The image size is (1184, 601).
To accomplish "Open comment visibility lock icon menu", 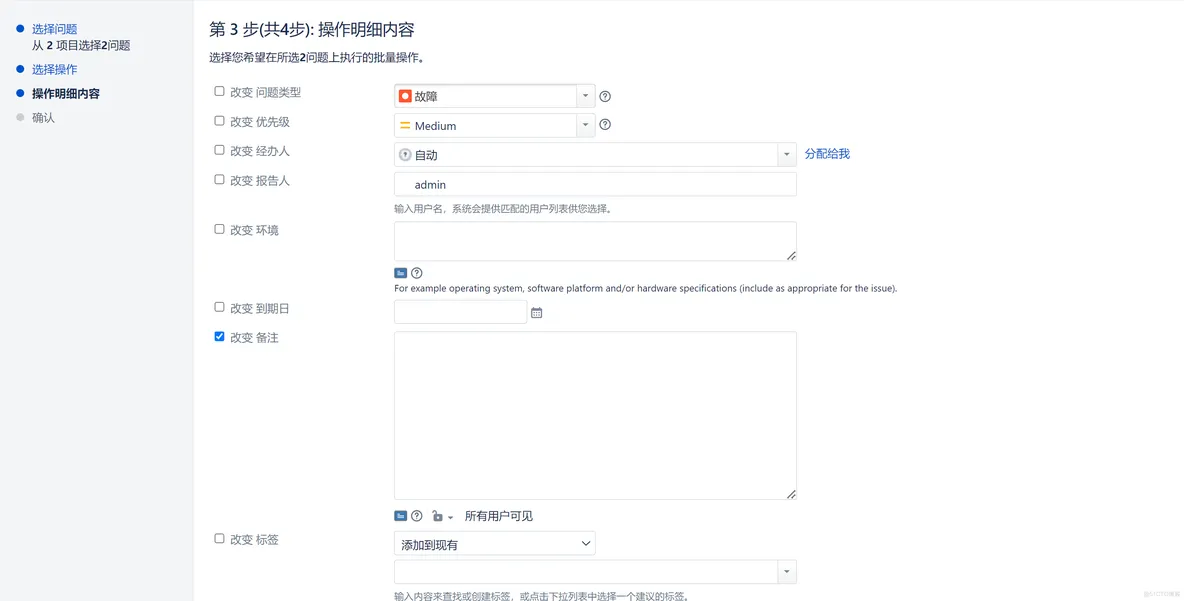I will [x=442, y=516].
